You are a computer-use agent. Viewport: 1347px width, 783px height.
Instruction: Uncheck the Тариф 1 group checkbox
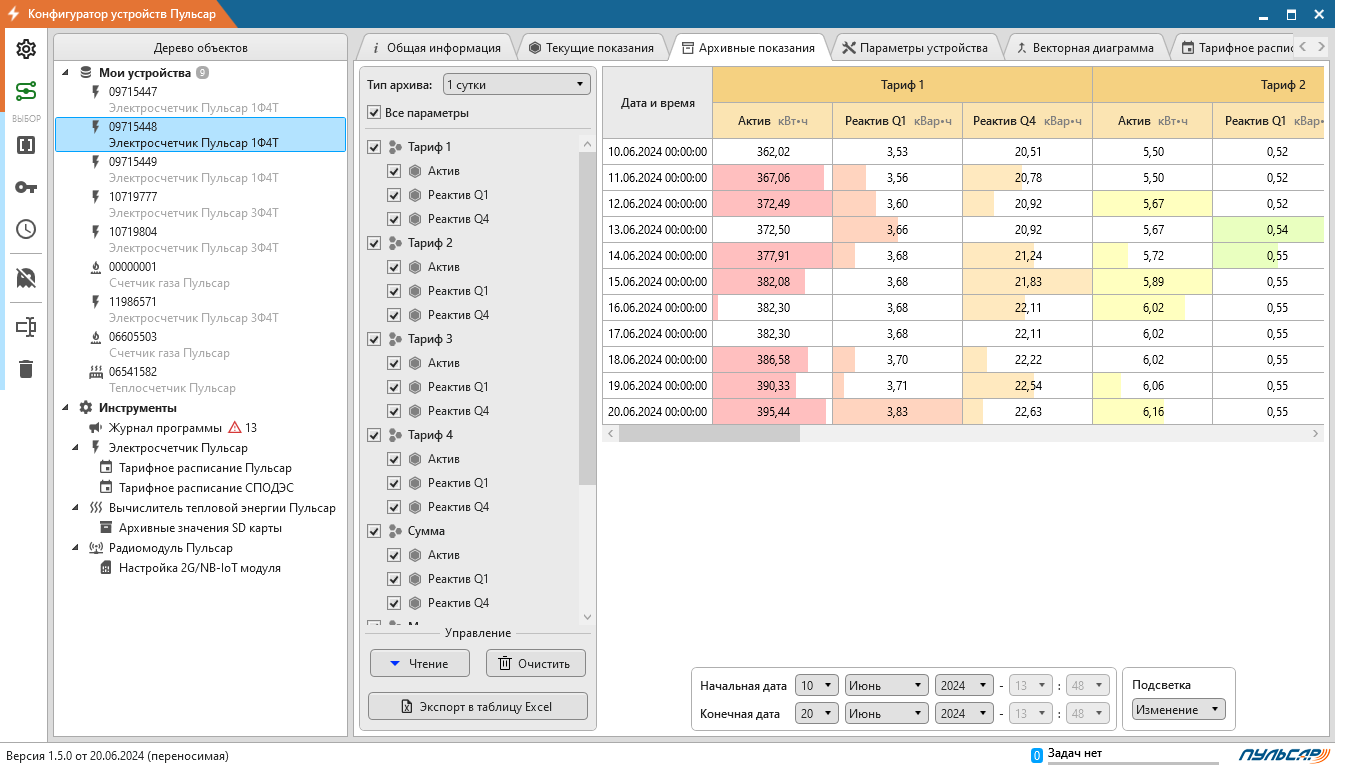click(374, 147)
